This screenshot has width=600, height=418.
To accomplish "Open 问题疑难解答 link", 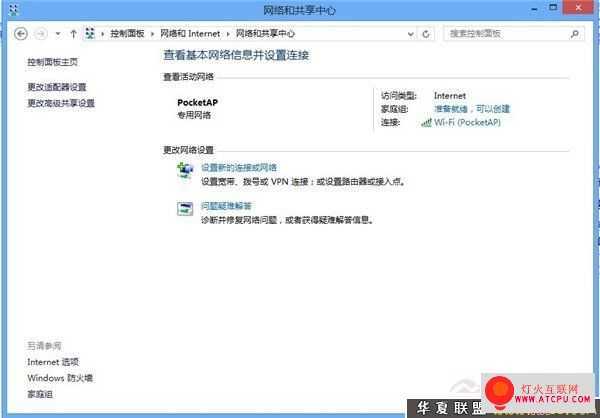I will point(226,206).
